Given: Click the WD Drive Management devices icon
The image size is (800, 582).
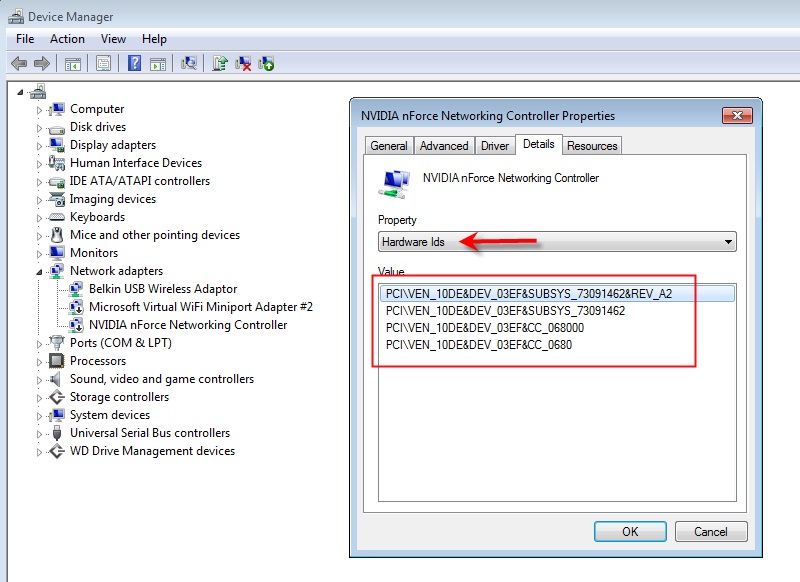Looking at the screenshot, I should point(57,451).
